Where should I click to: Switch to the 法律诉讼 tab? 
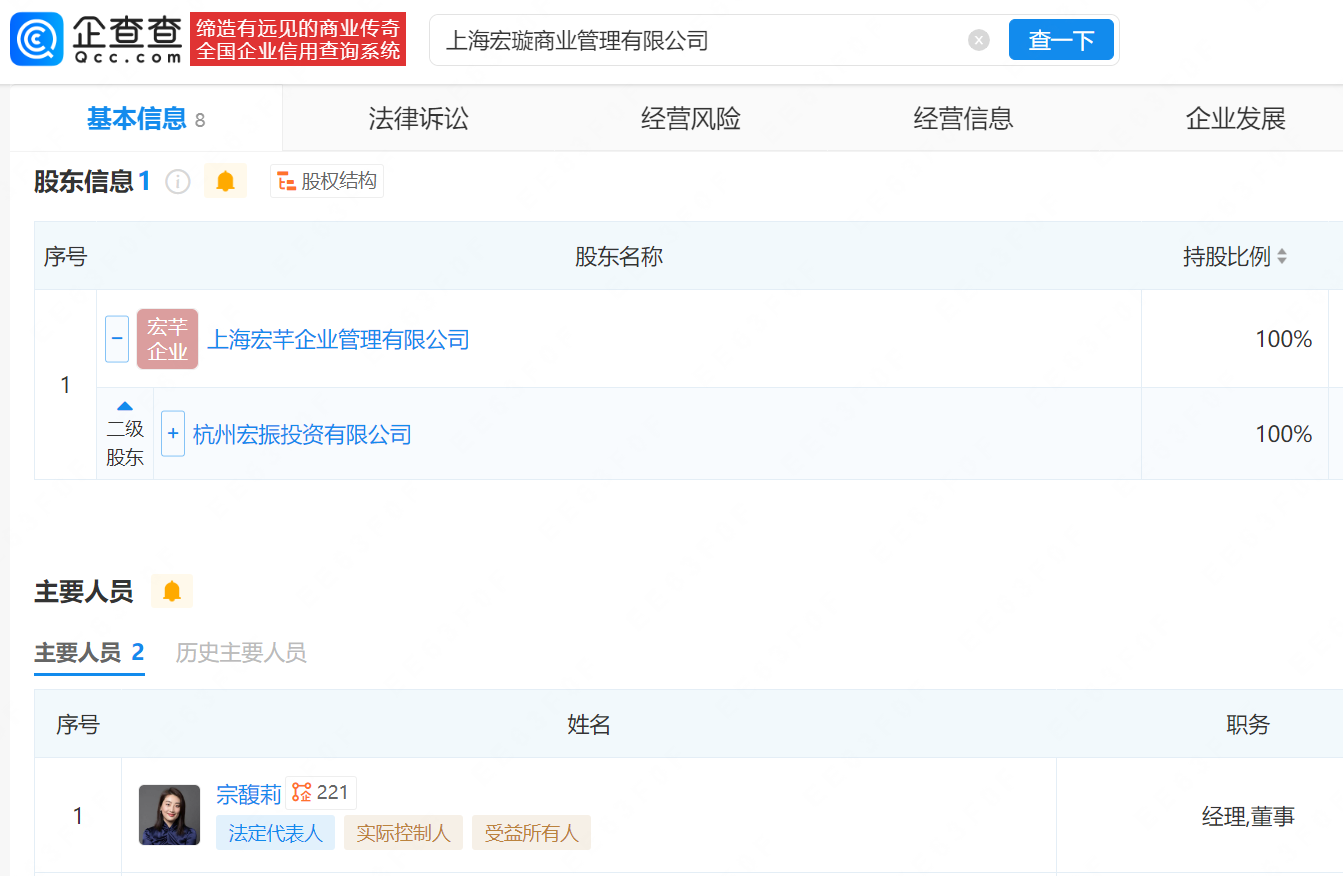[418, 119]
